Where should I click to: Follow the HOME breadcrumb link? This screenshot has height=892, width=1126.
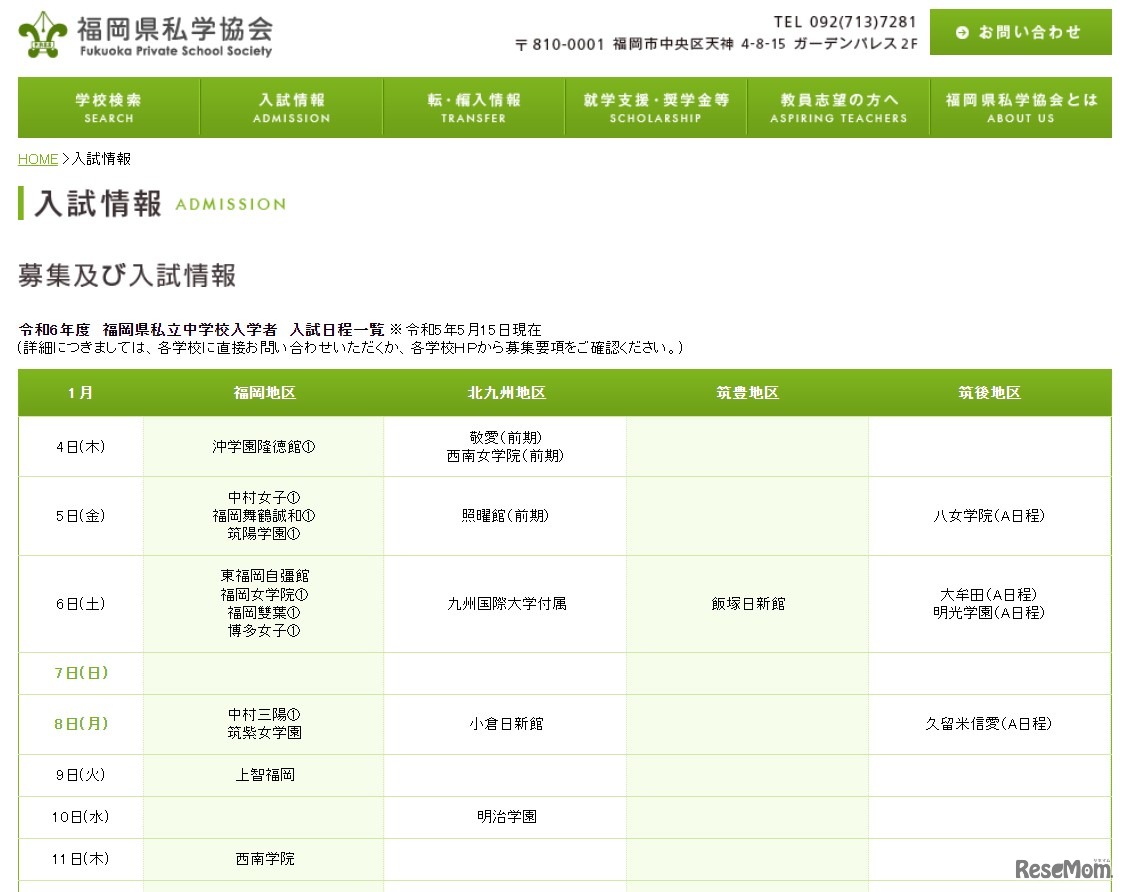[38, 159]
